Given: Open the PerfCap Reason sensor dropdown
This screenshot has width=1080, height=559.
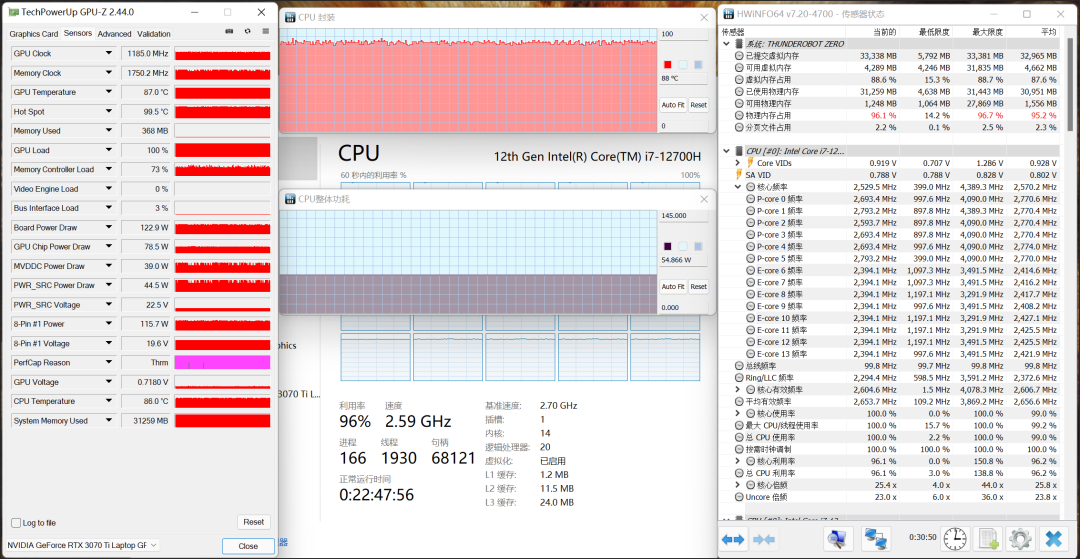Looking at the screenshot, I should pos(108,362).
